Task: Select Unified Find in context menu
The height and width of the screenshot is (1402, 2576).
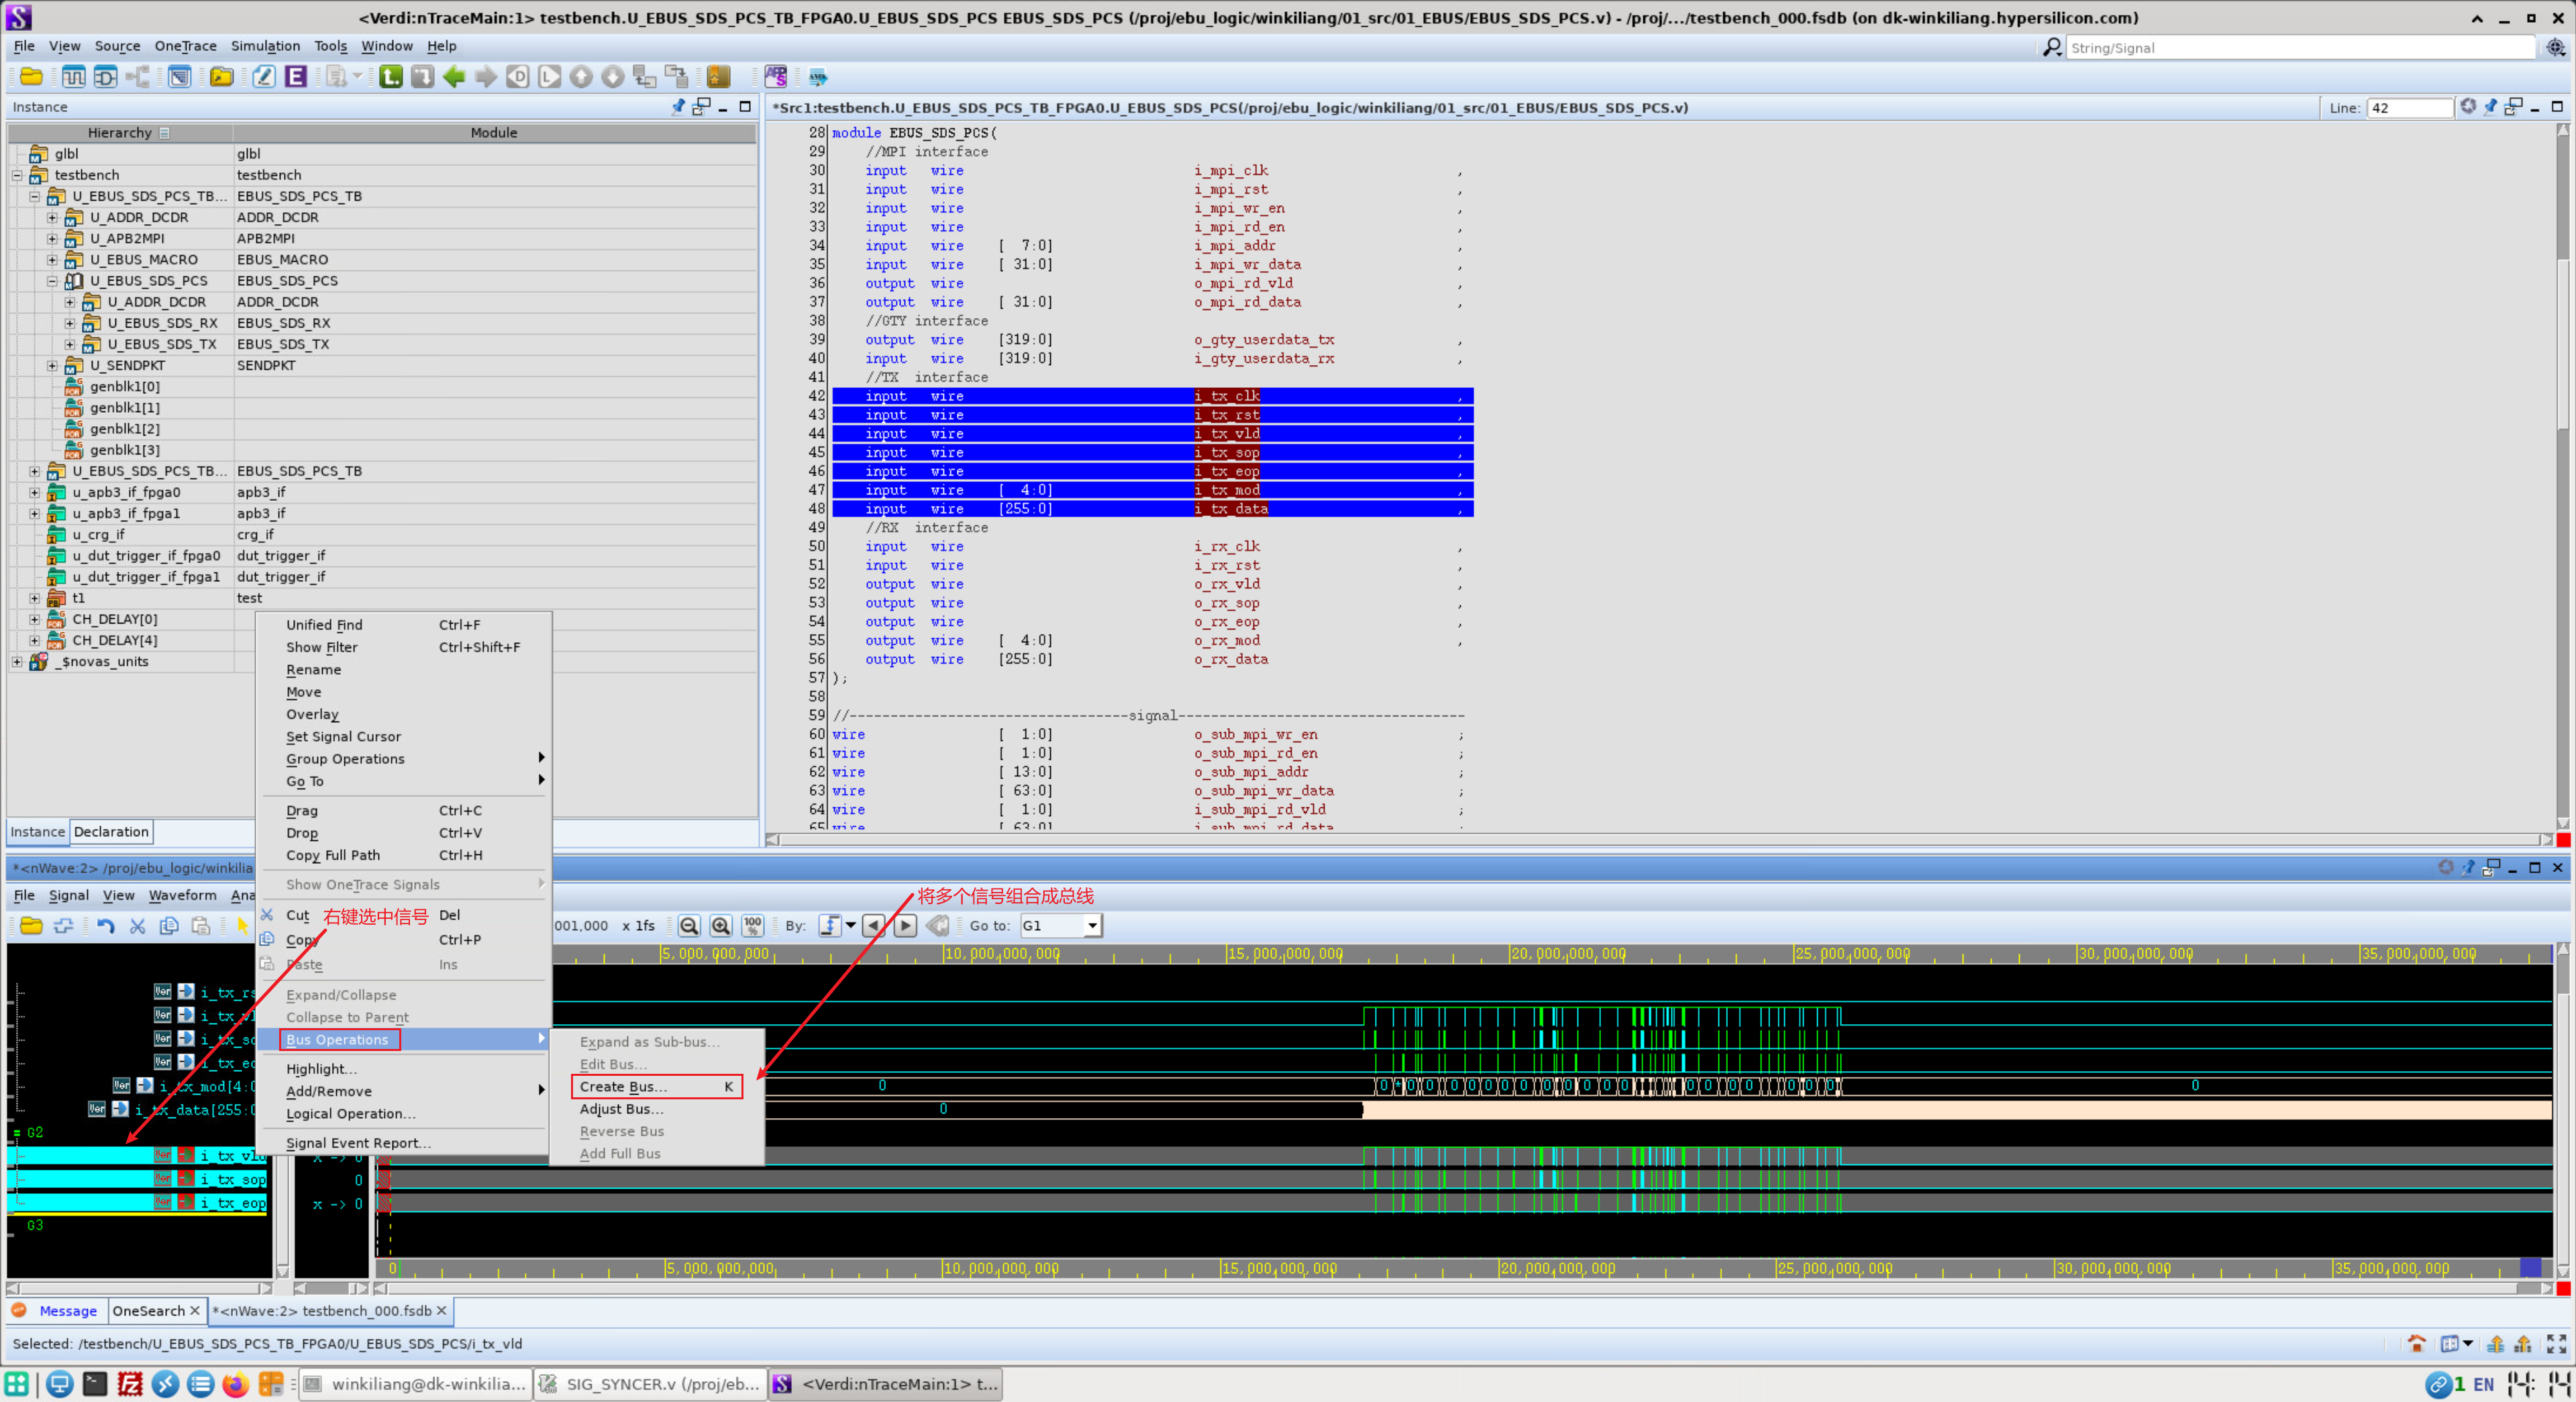Action: 324,625
